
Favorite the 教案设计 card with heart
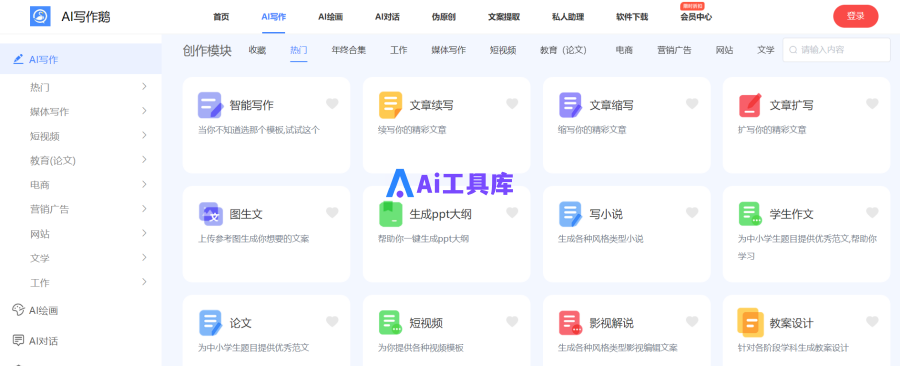click(872, 321)
